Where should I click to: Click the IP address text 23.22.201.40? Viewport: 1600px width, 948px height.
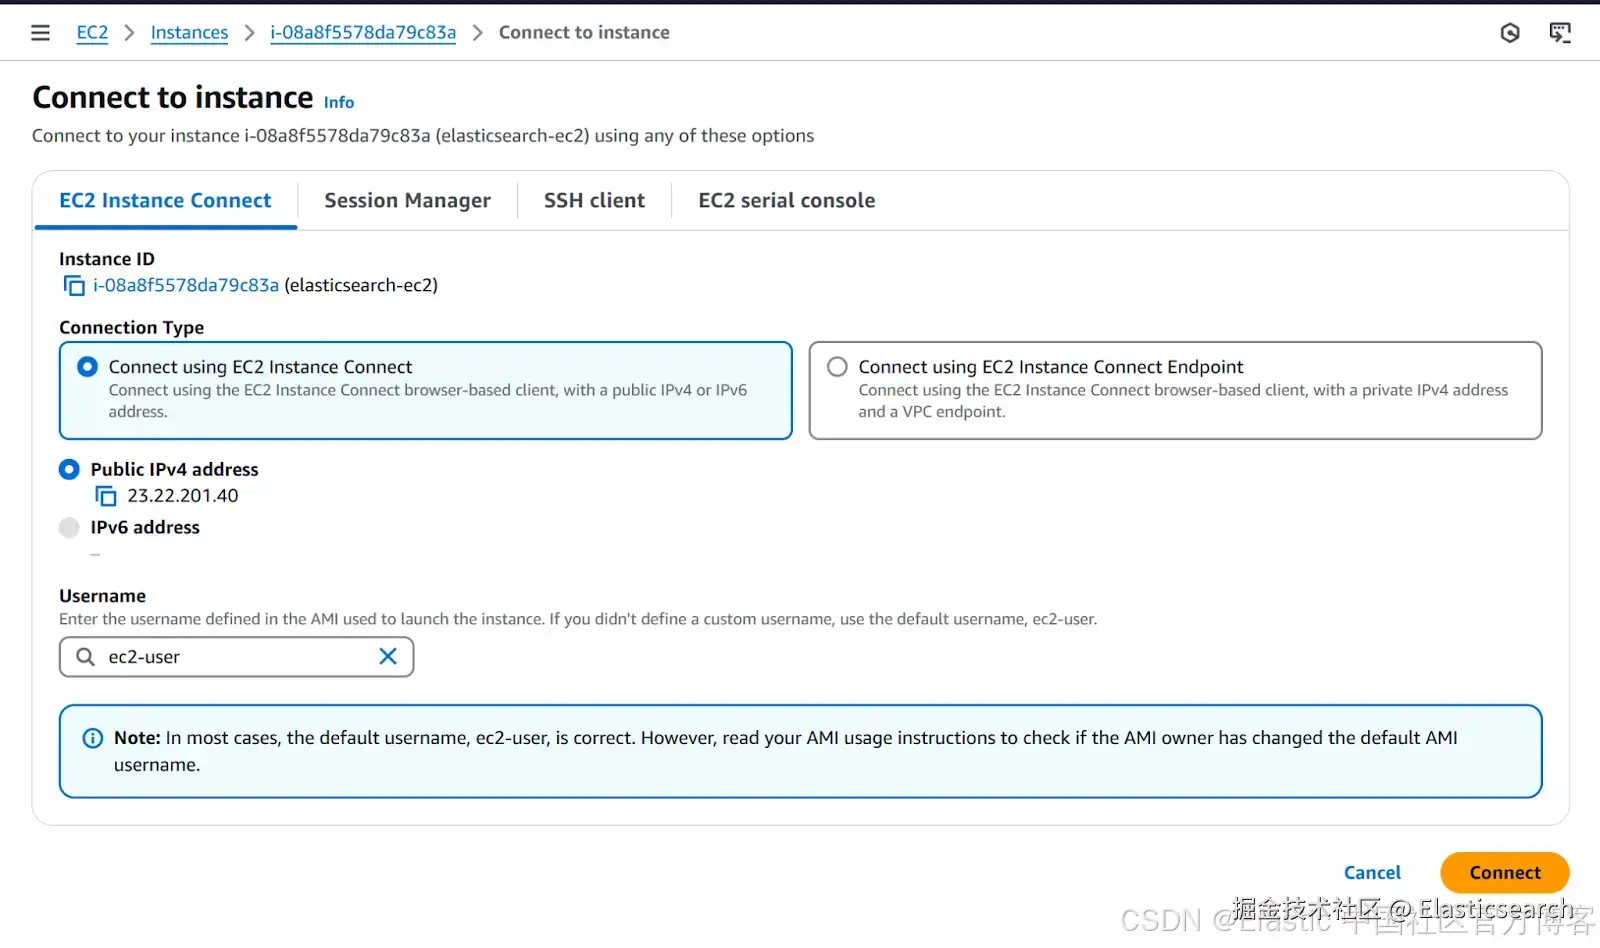(x=183, y=496)
